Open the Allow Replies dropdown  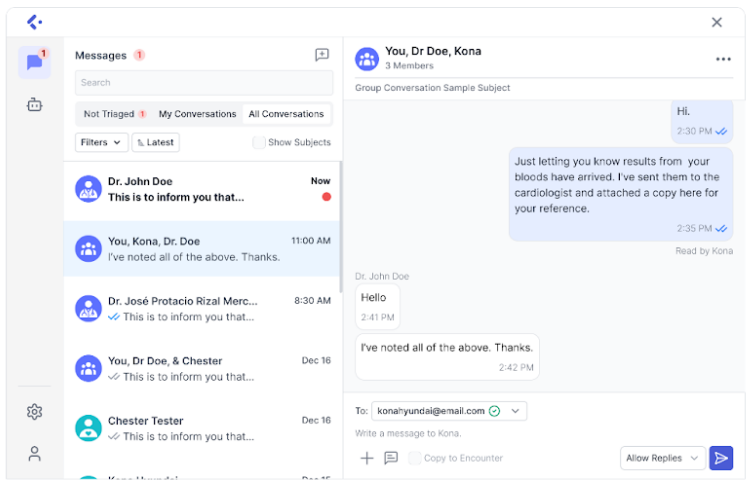(663, 458)
